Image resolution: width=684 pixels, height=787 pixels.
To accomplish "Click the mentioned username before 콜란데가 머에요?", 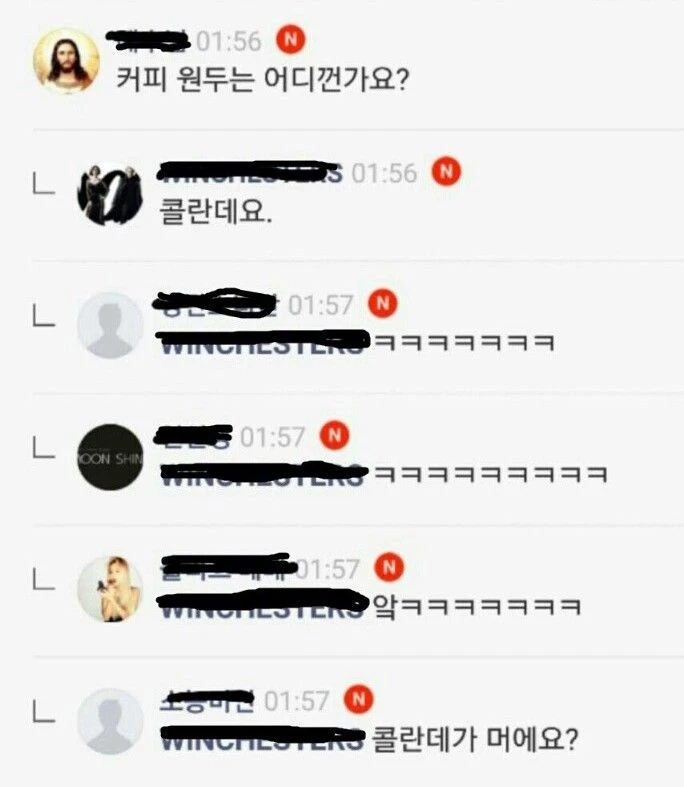I will point(261,738).
